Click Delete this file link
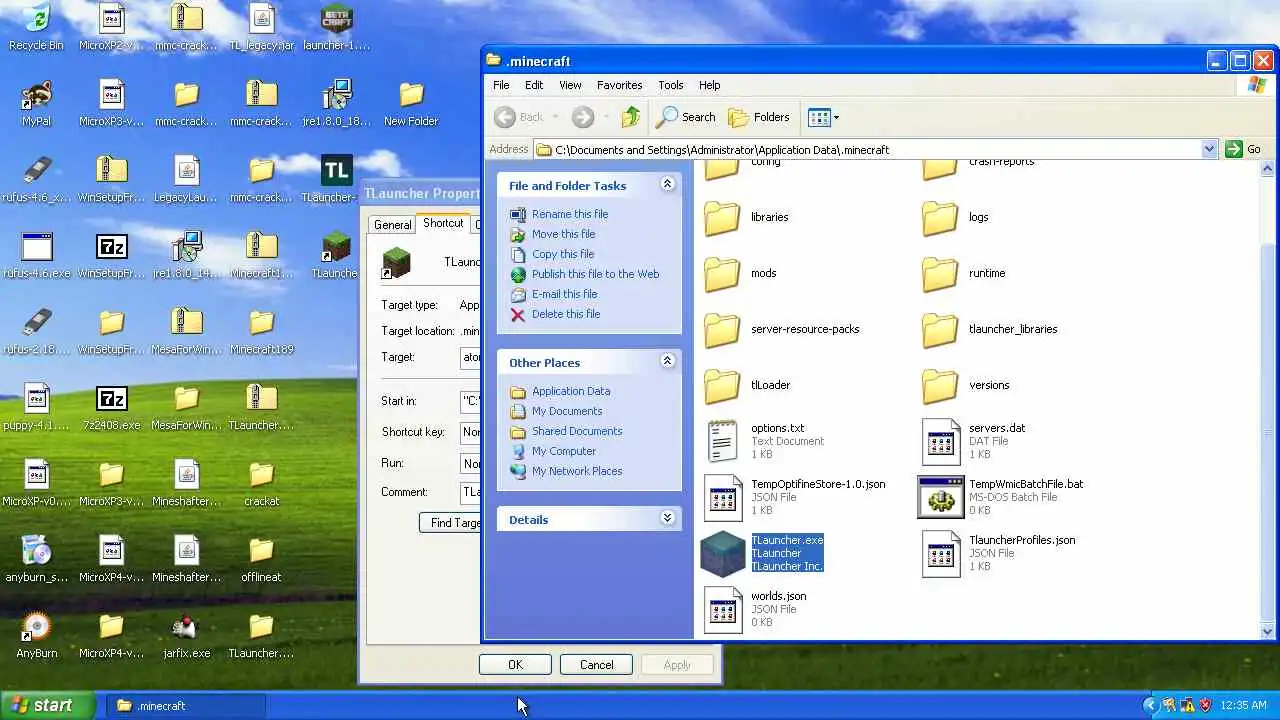This screenshot has width=1280, height=720. (x=566, y=314)
